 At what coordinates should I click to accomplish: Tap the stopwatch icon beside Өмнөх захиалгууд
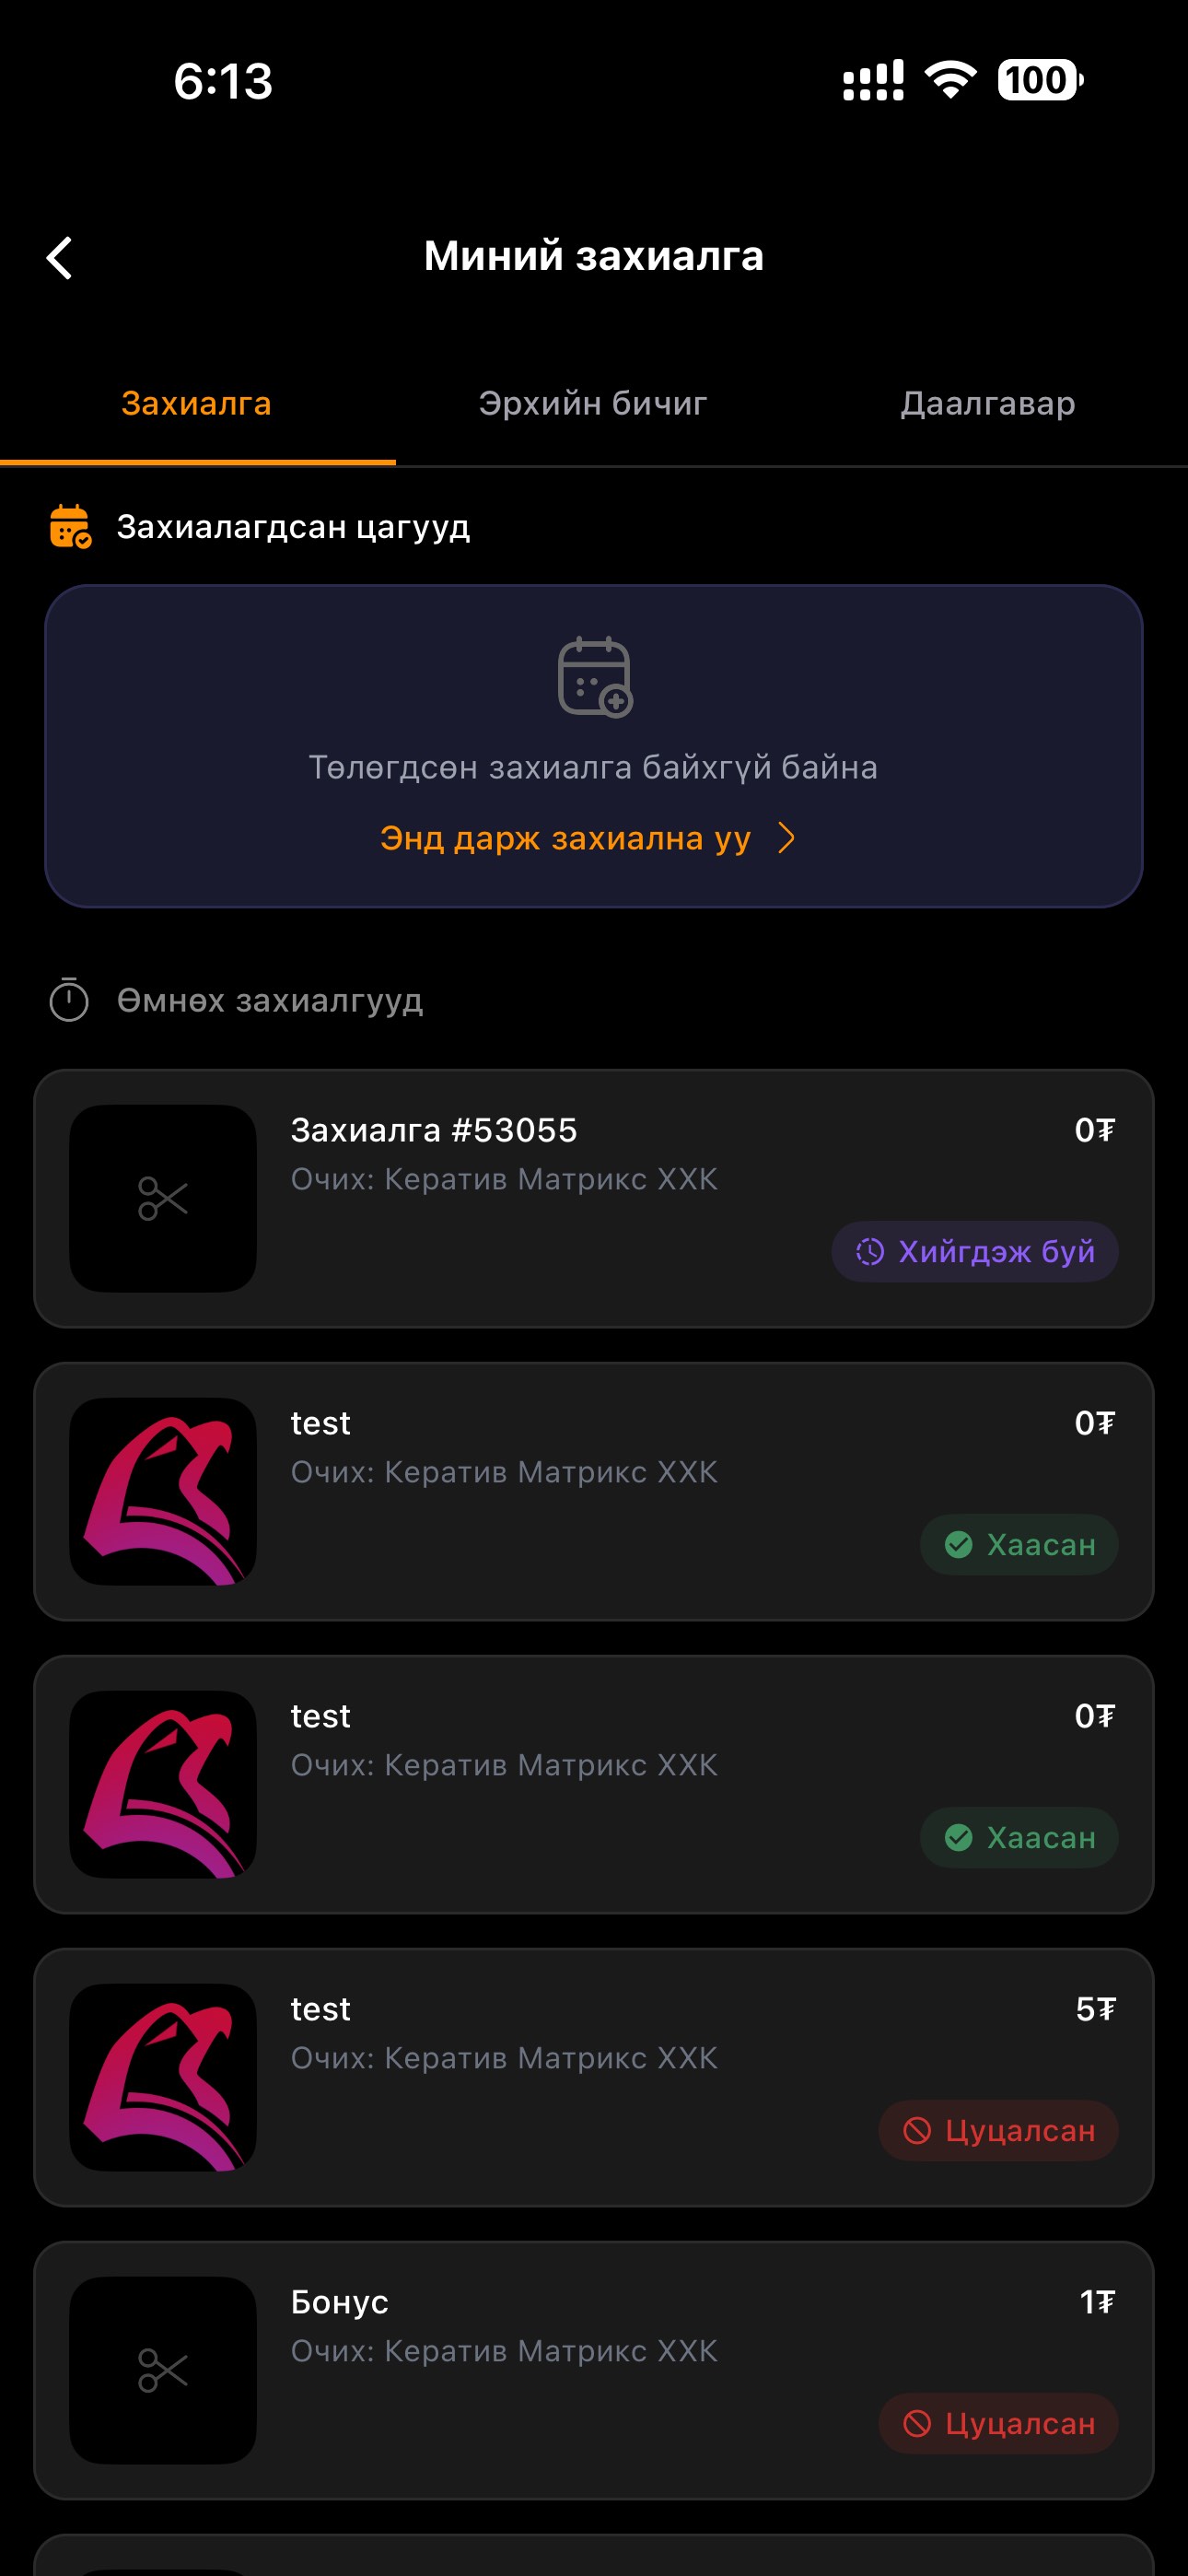[69, 1000]
